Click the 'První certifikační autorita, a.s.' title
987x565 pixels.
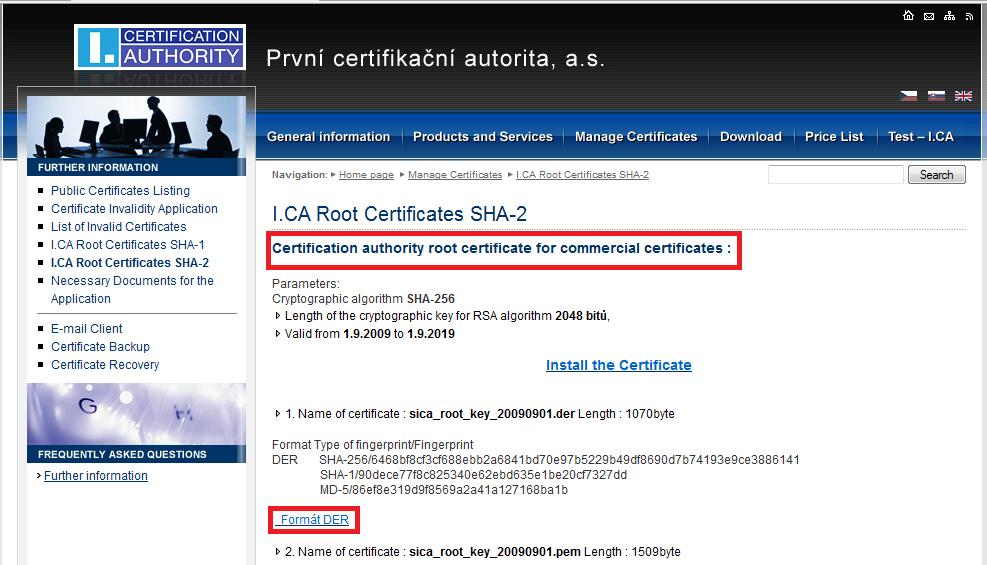coord(435,59)
